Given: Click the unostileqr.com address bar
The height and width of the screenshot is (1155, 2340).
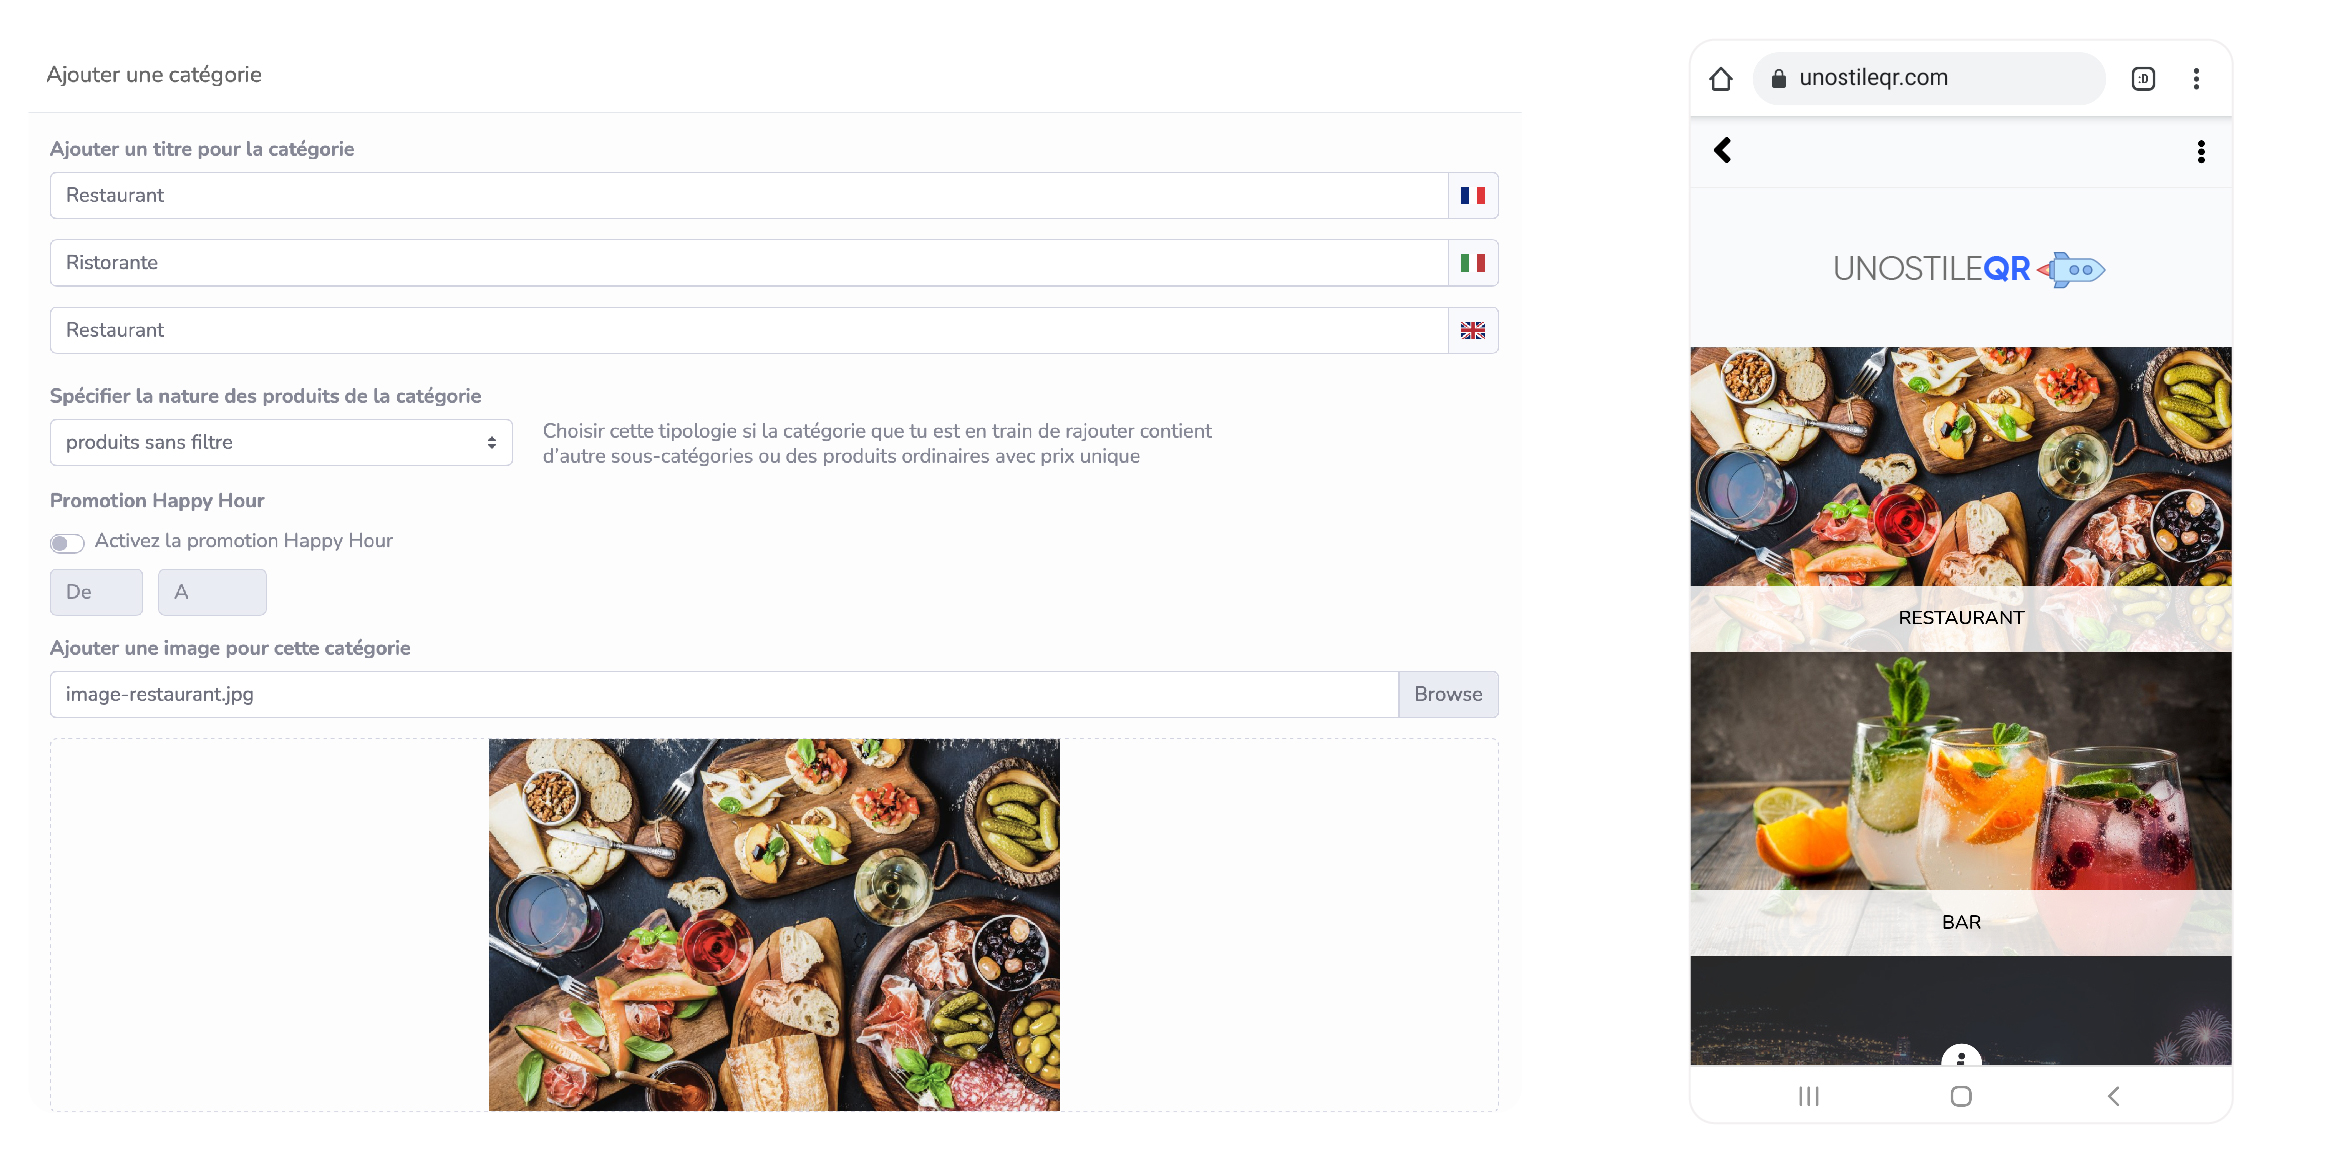Looking at the screenshot, I should coord(1929,78).
